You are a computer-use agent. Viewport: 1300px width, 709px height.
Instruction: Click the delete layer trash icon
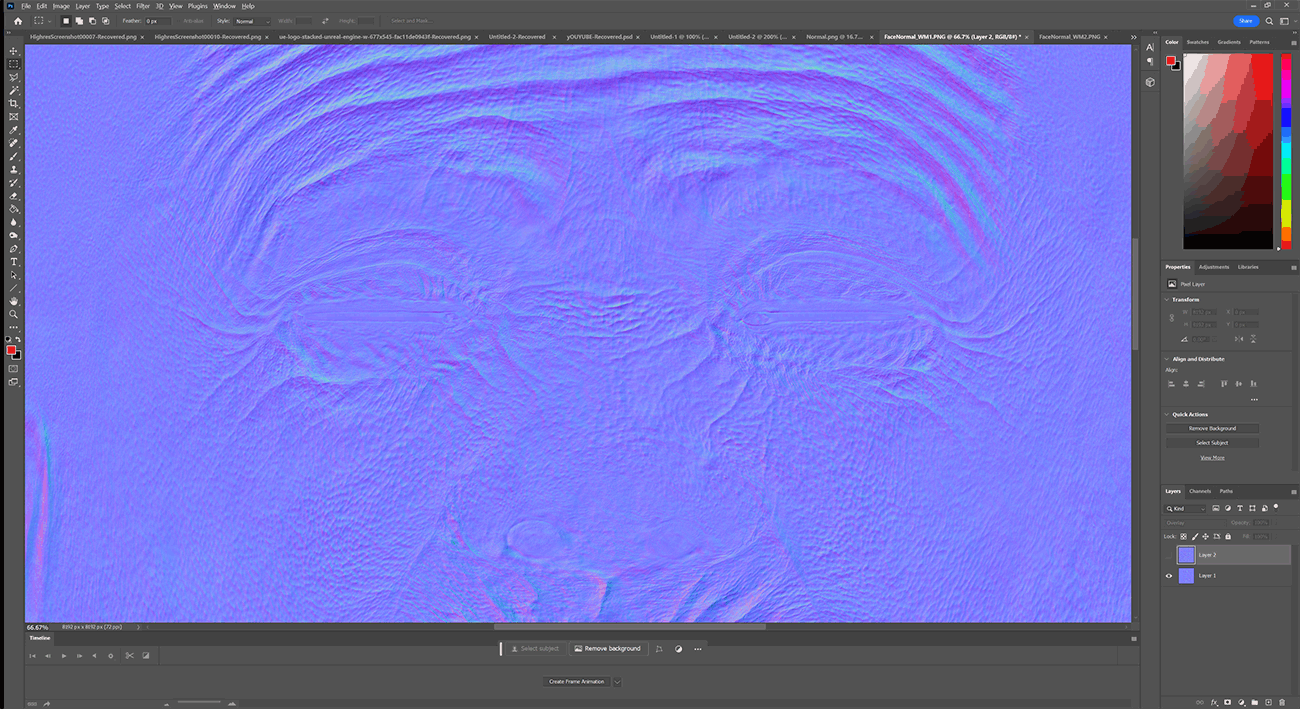[x=1280, y=702]
